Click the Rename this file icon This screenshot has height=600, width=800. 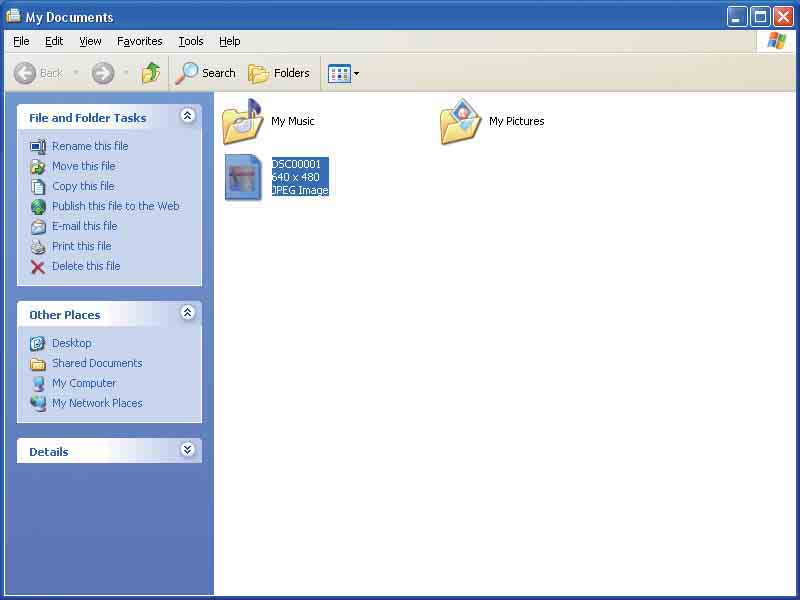pyautogui.click(x=38, y=147)
